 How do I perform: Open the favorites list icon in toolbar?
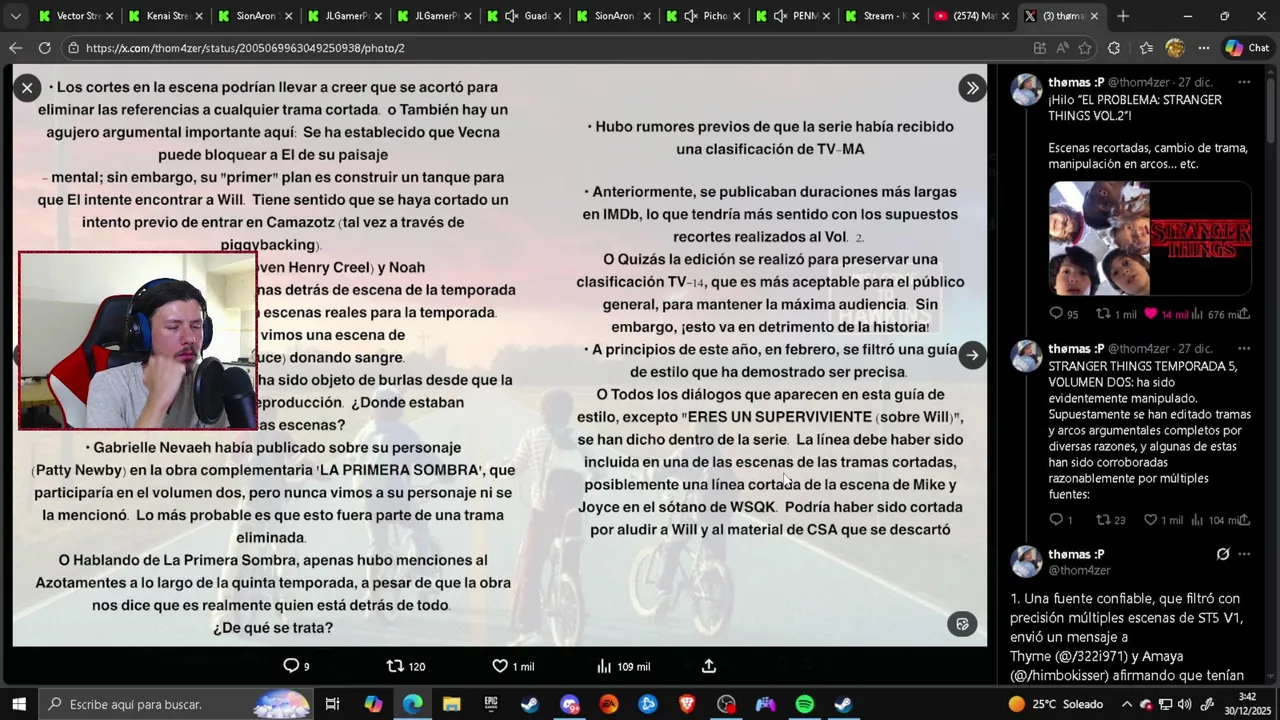pos(1146,48)
